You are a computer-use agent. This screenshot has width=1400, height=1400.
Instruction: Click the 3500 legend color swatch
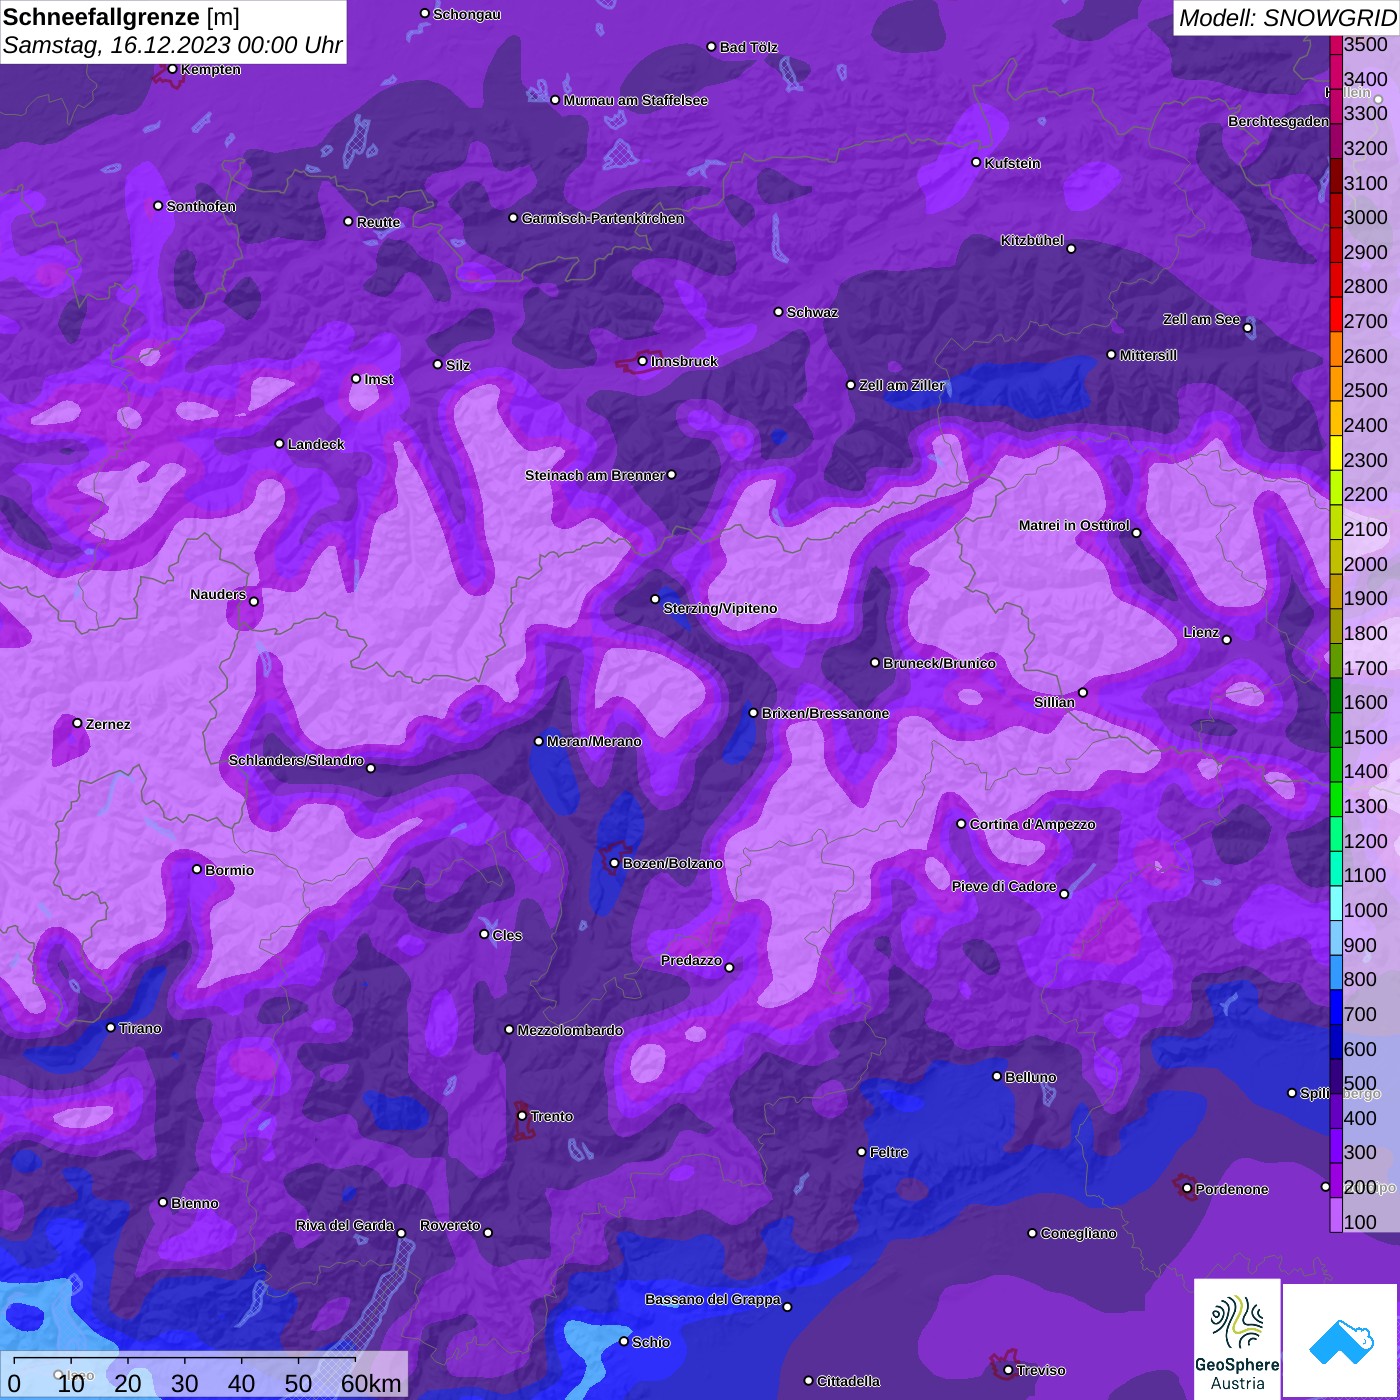[1336, 45]
